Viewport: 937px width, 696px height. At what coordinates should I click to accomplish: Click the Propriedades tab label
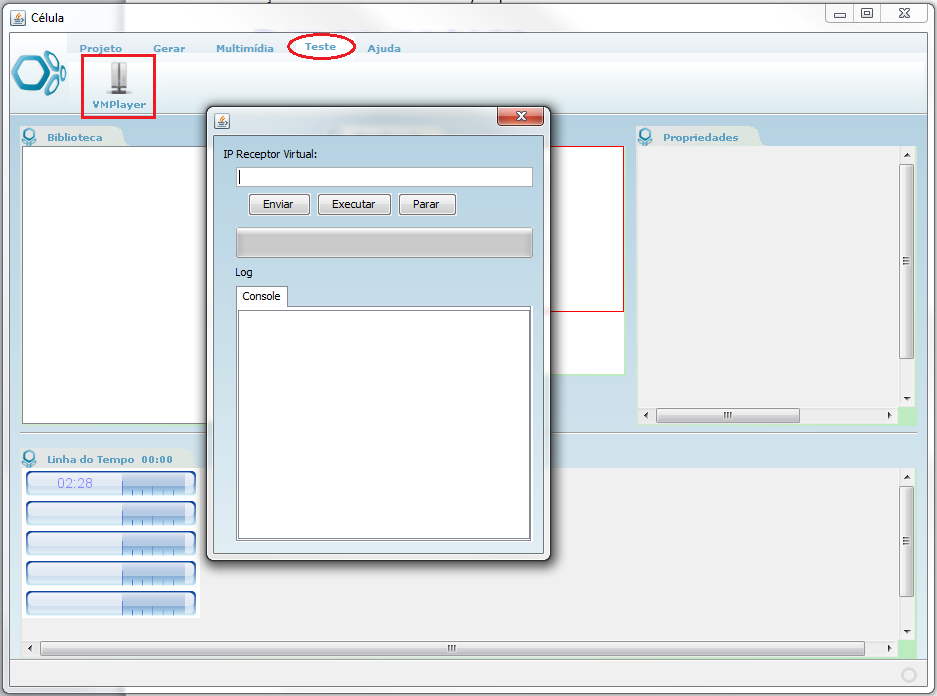click(700, 137)
